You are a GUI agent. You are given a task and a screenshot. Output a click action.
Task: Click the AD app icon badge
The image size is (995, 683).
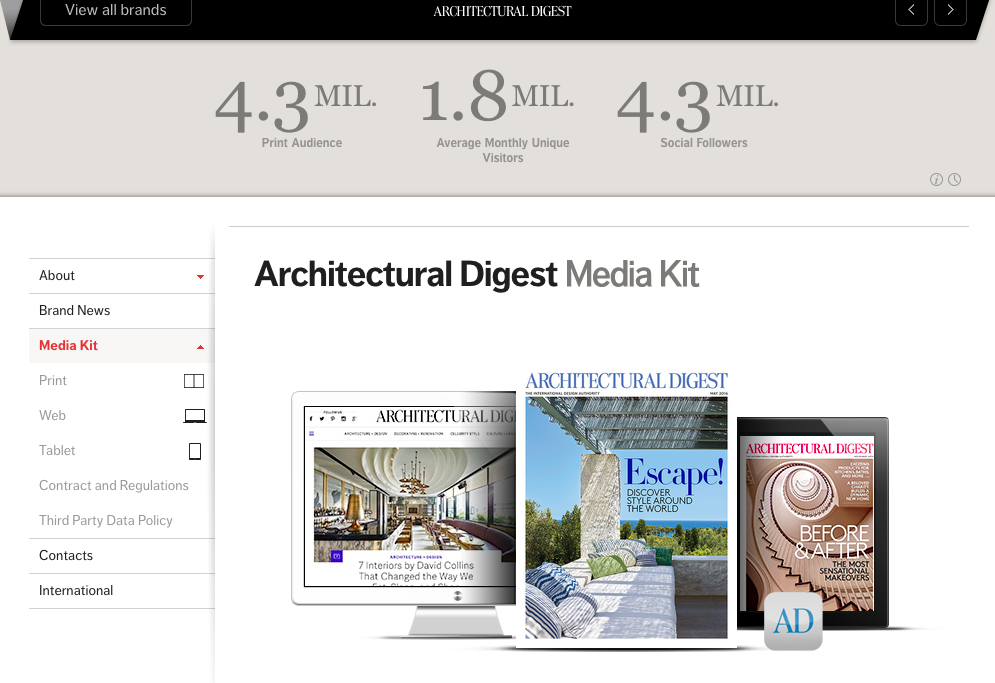[x=793, y=621]
